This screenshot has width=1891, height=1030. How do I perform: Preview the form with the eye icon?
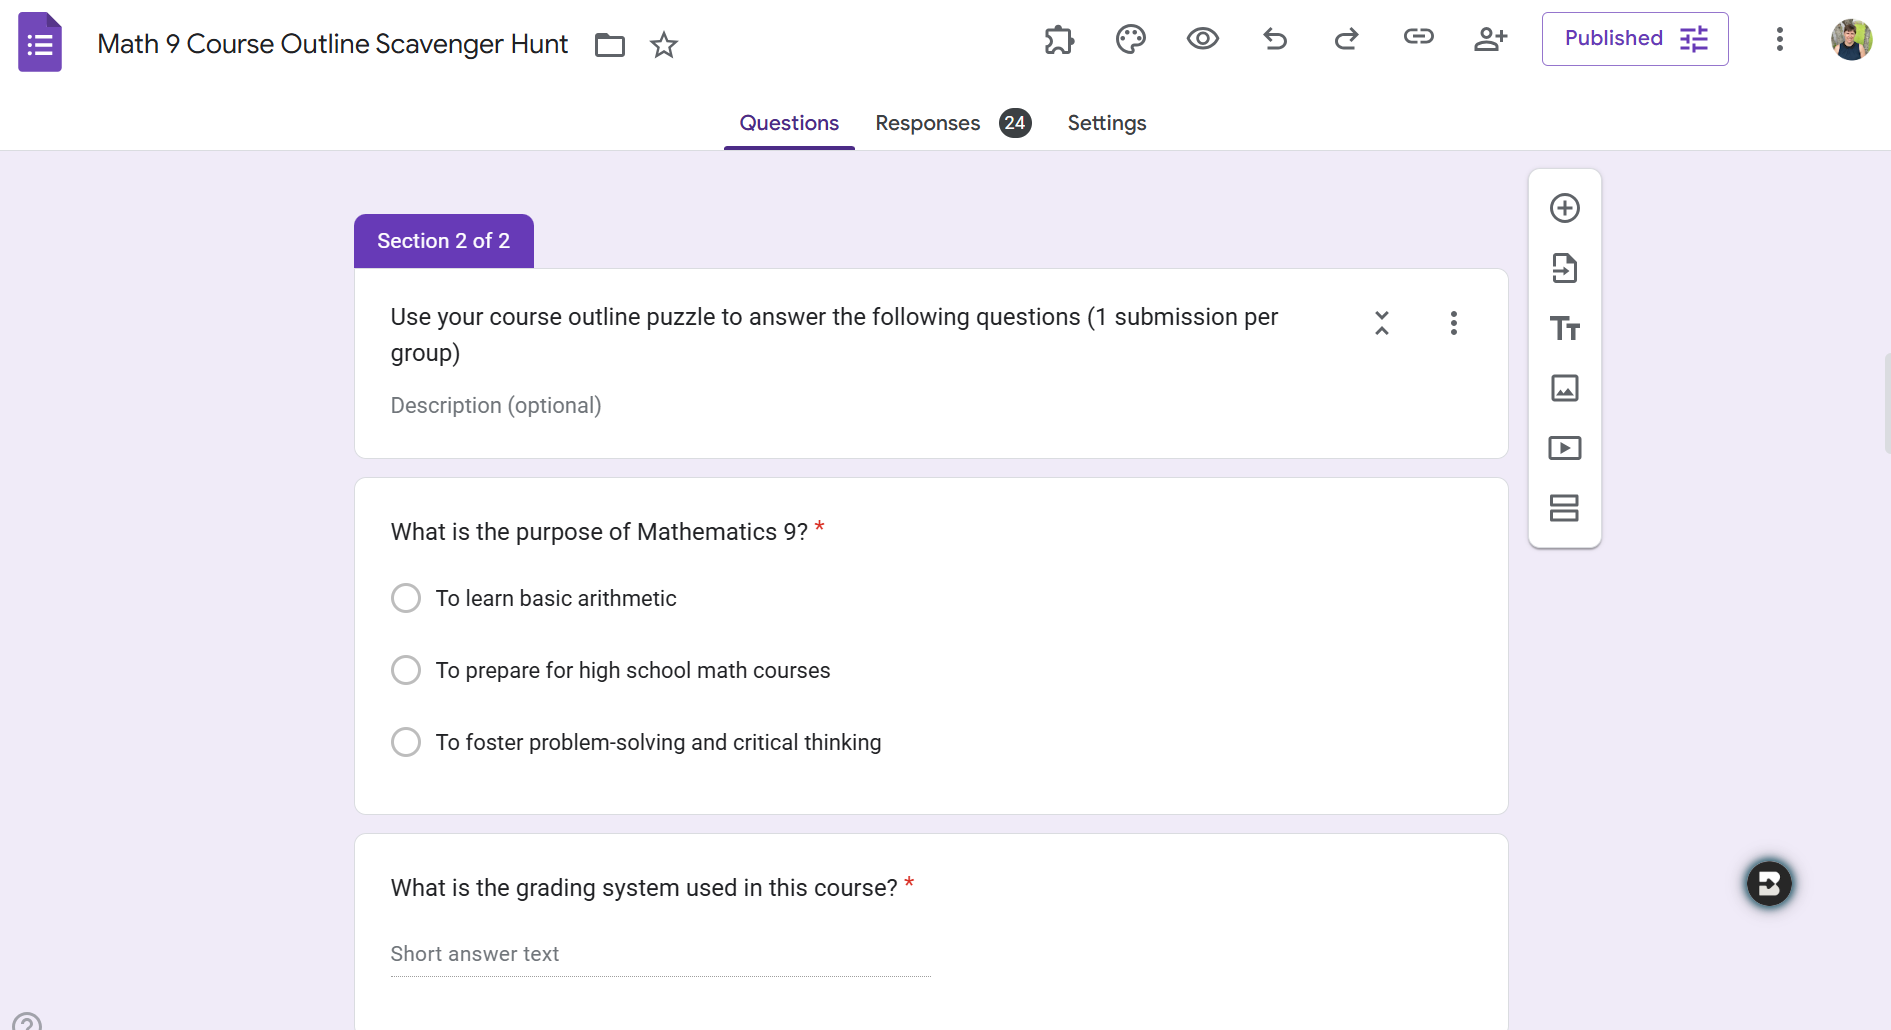(1202, 39)
